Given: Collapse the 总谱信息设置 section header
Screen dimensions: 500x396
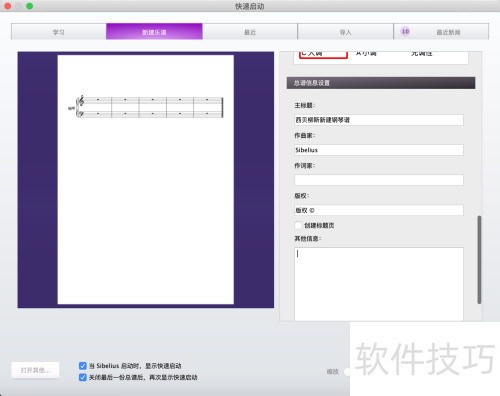Looking at the screenshot, I should (x=381, y=83).
